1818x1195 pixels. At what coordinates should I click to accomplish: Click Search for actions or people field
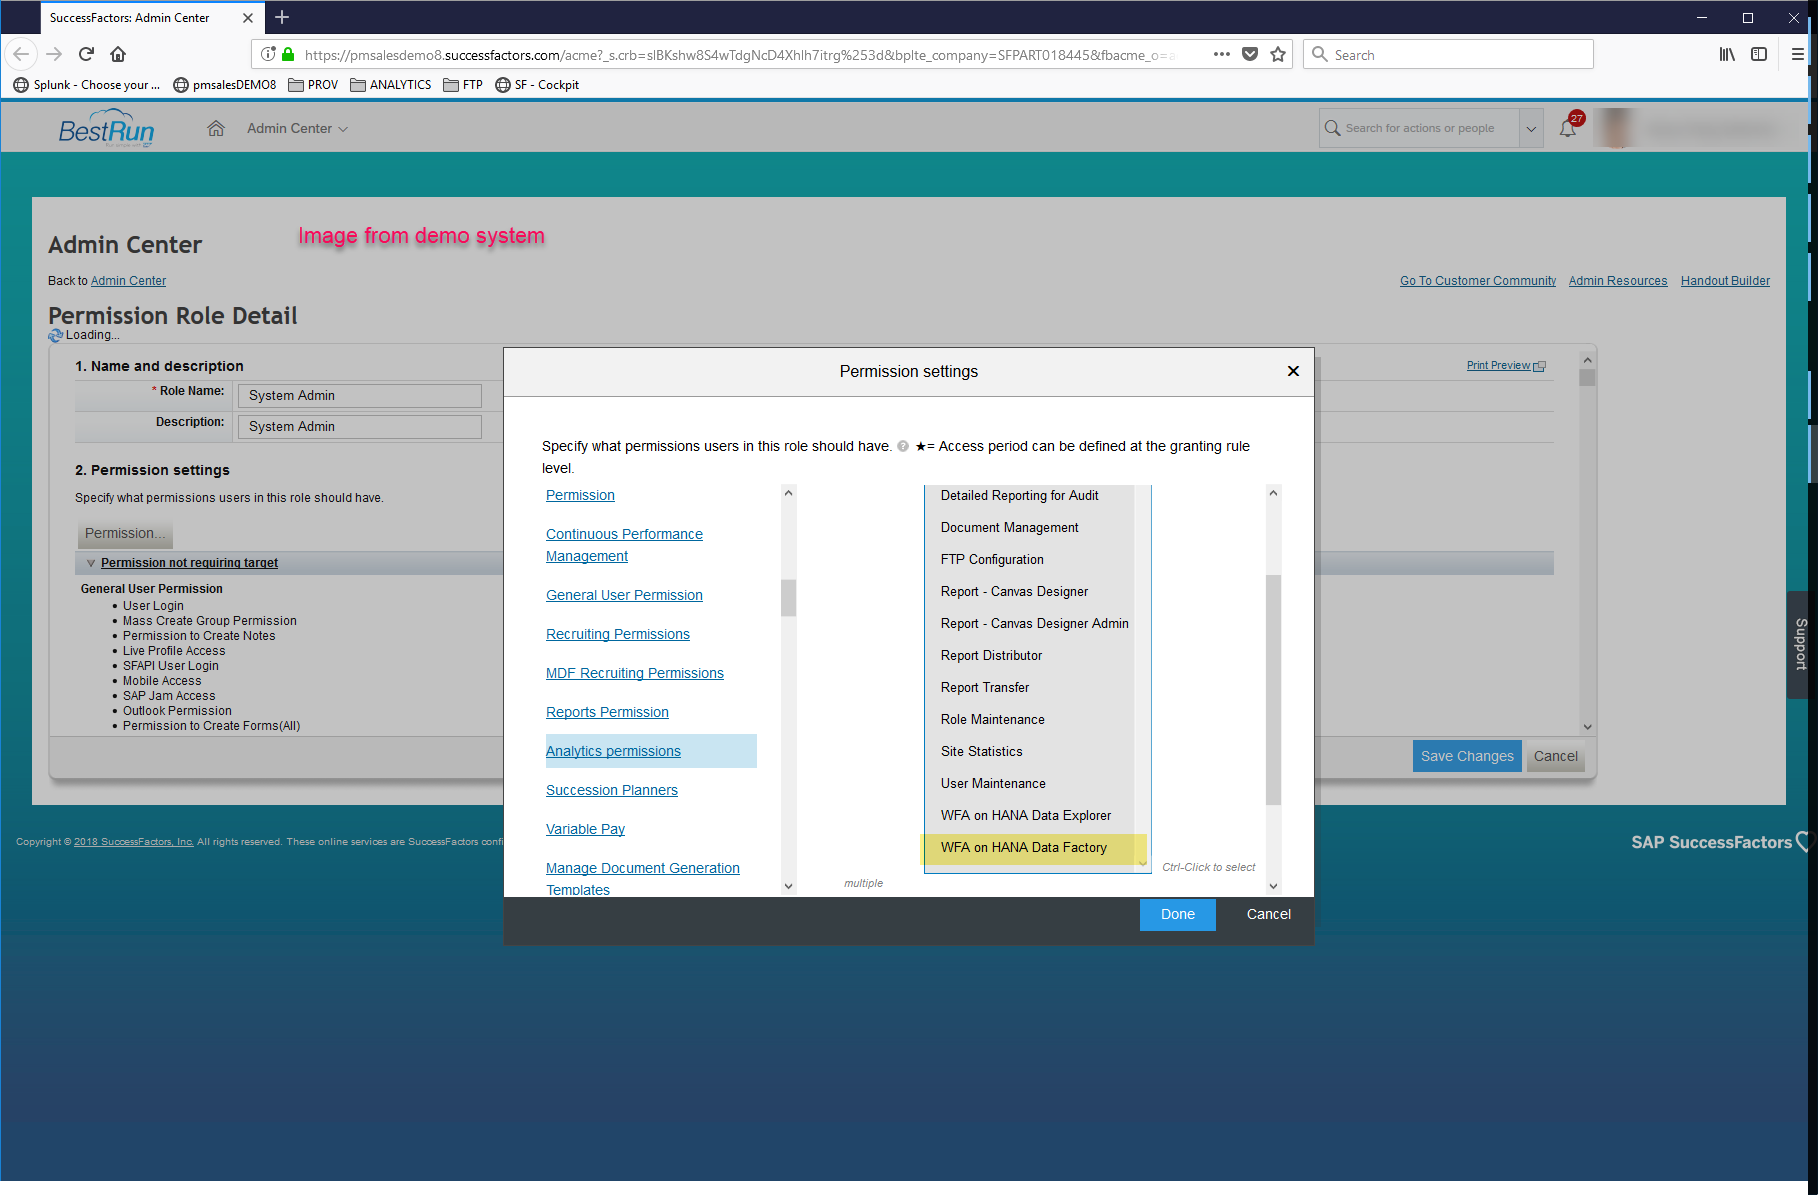click(x=1420, y=128)
